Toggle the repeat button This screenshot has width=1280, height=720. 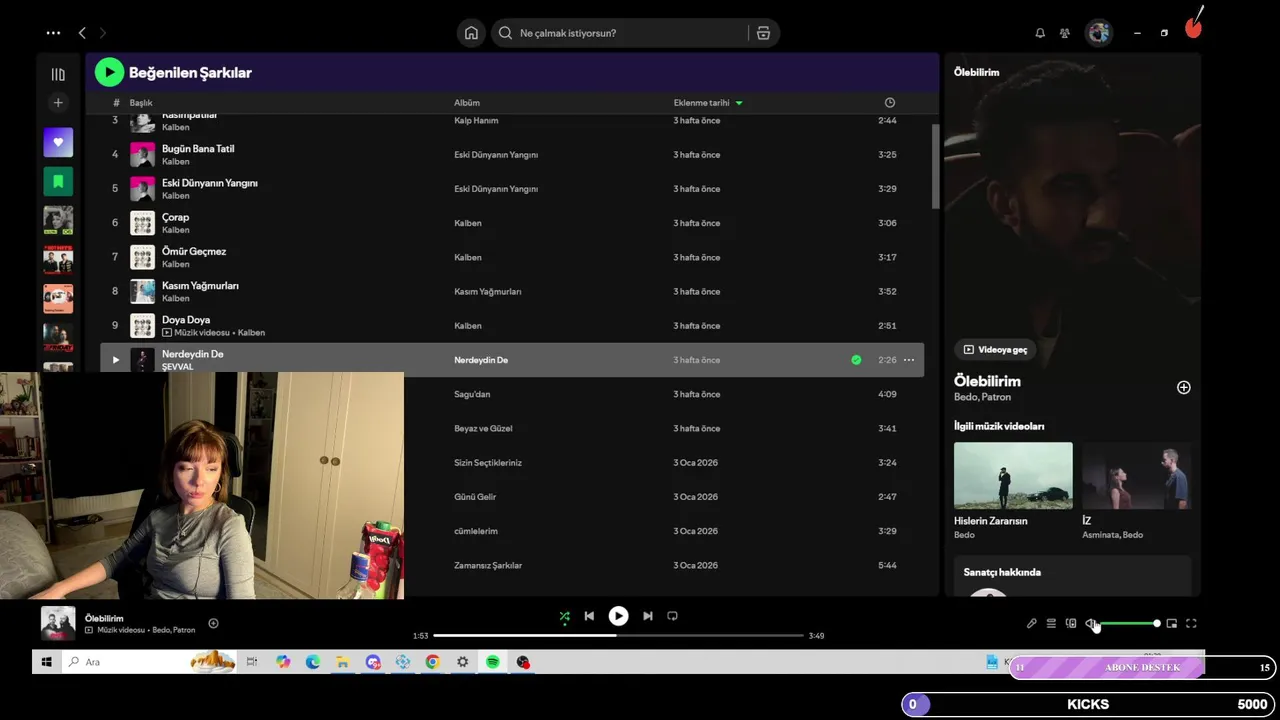point(672,616)
